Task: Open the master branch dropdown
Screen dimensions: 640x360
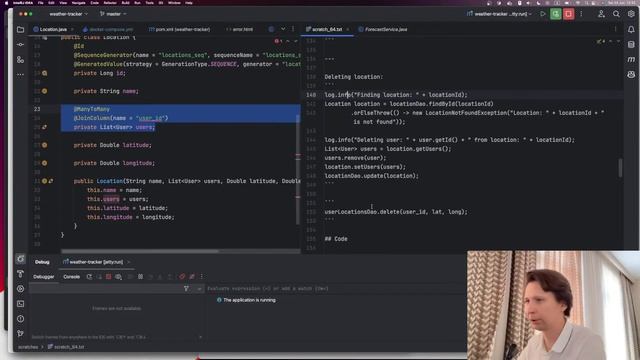Action: [x=113, y=14]
